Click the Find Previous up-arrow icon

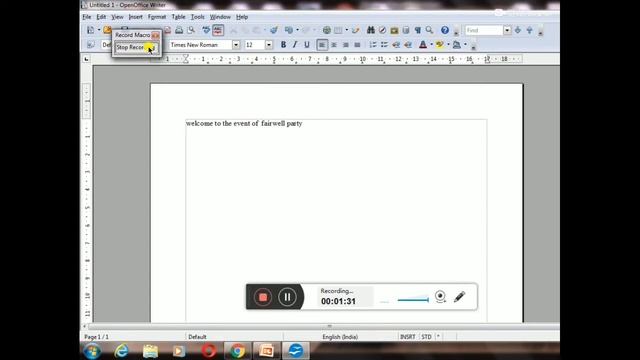(529, 30)
